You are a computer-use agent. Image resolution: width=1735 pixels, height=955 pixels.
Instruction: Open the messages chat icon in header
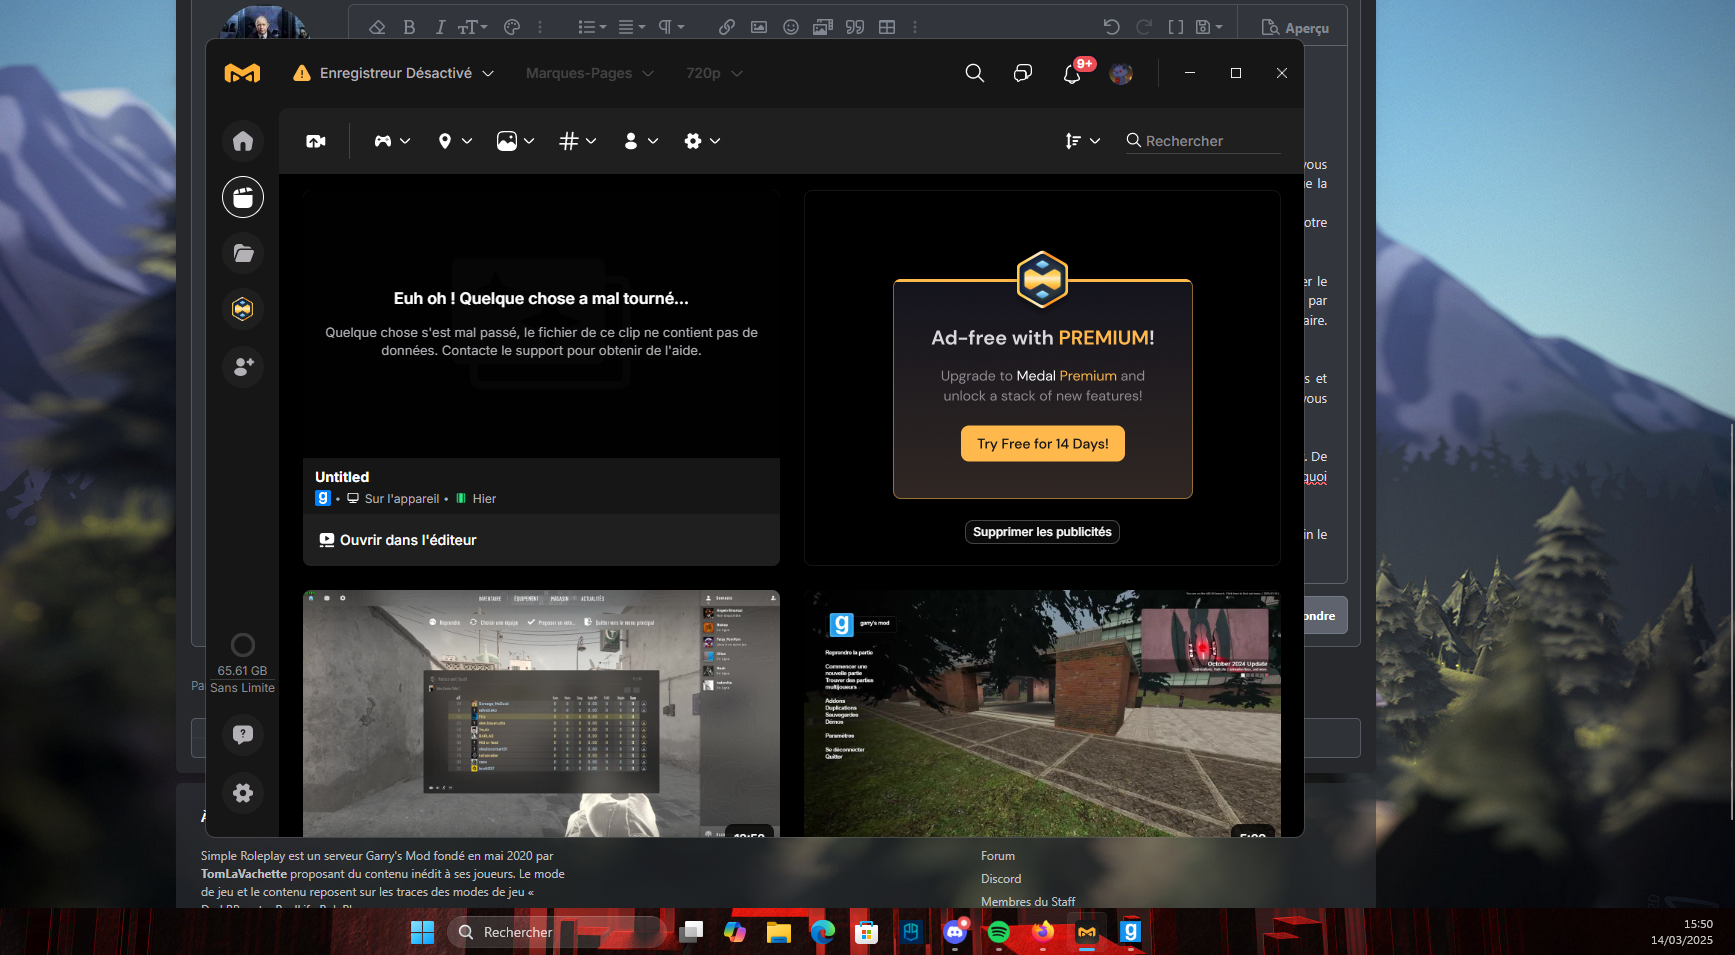pyautogui.click(x=1022, y=73)
